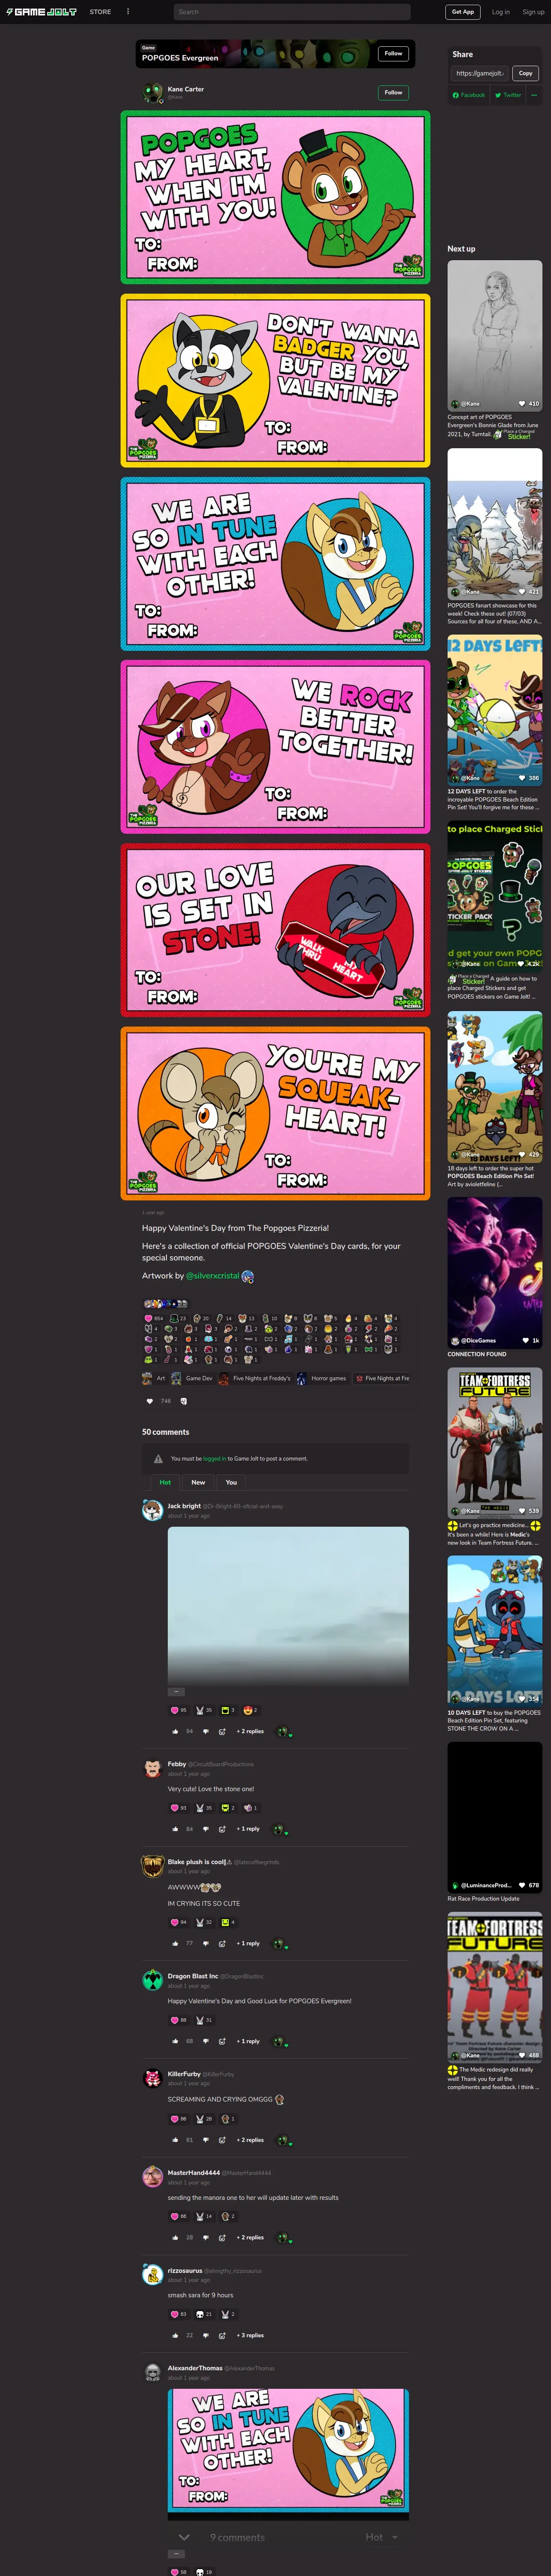
Task: Open the @silverxcristal artist link
Action: point(213,1276)
